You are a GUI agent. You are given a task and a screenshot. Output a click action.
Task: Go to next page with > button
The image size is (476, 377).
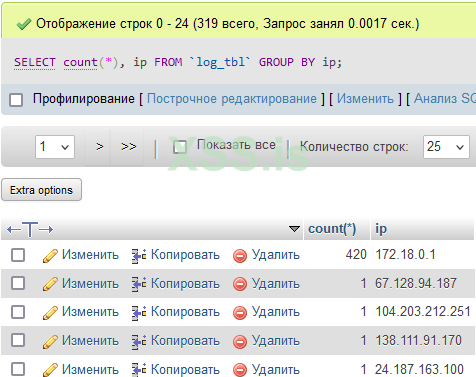[x=99, y=146]
